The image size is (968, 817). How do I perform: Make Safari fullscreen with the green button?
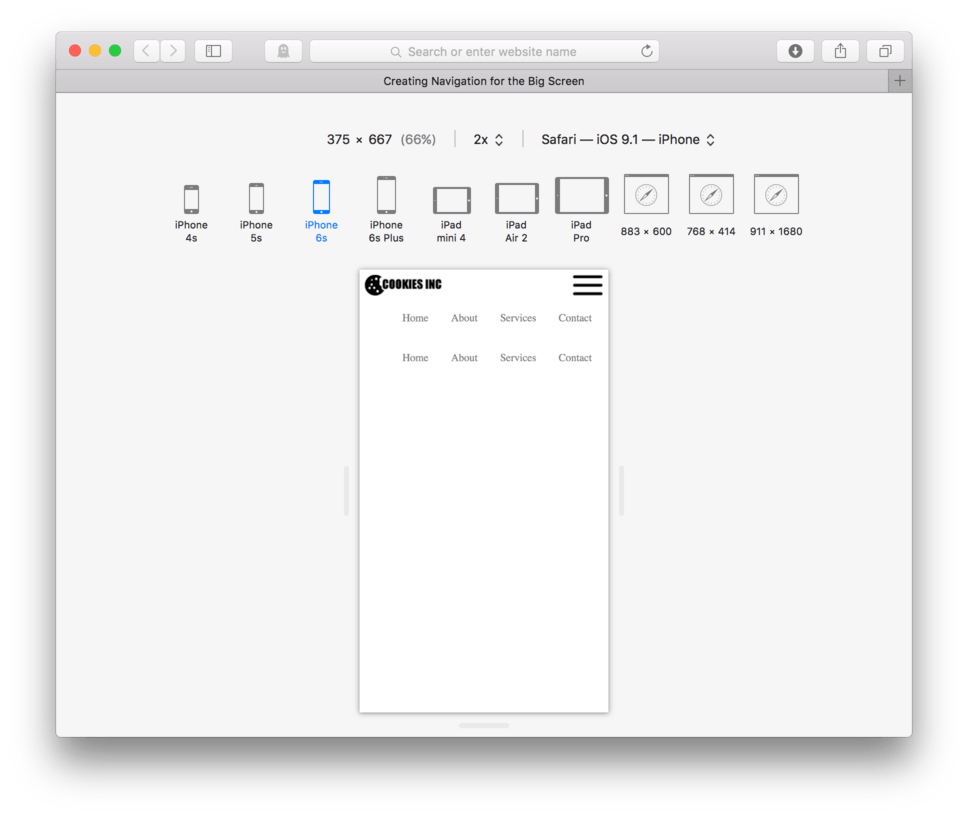click(115, 51)
